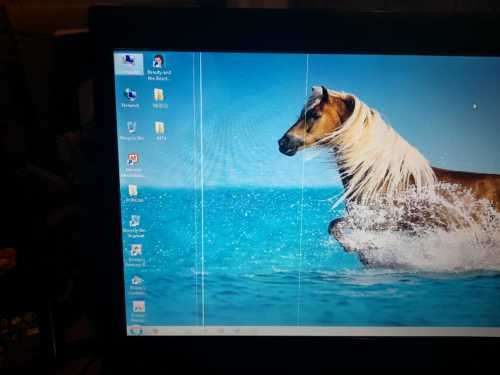The image size is (500, 375).
Task: Open the Network desktop icon
Action: pyautogui.click(x=130, y=98)
